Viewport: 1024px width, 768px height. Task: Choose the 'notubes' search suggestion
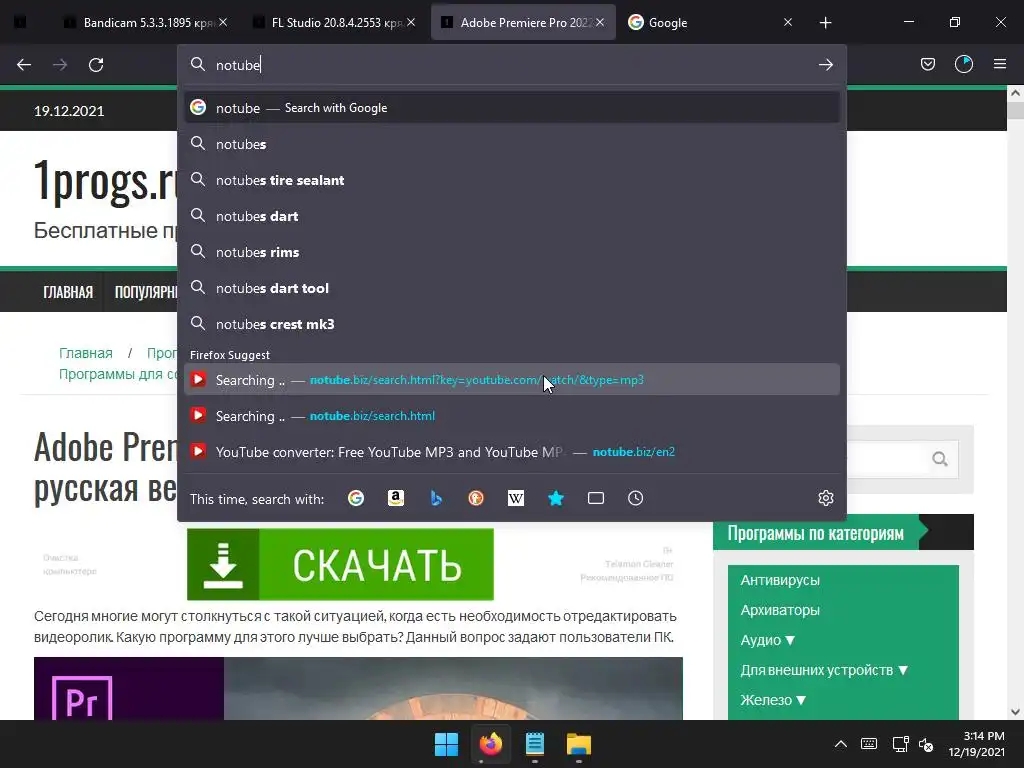point(512,144)
